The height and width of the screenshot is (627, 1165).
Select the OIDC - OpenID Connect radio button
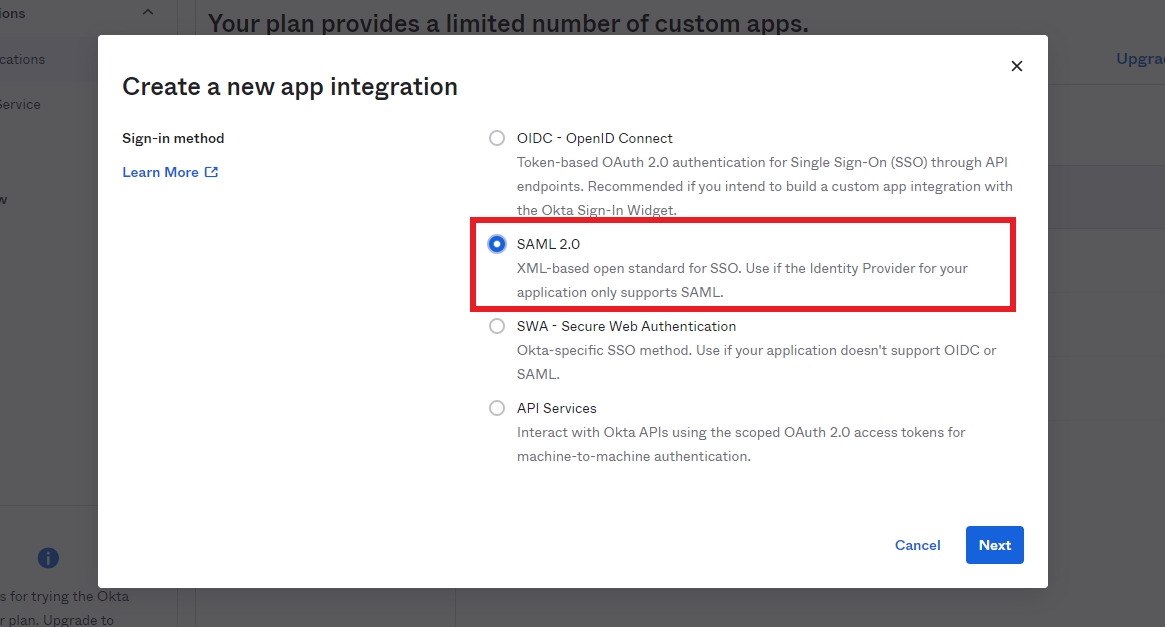pos(497,139)
